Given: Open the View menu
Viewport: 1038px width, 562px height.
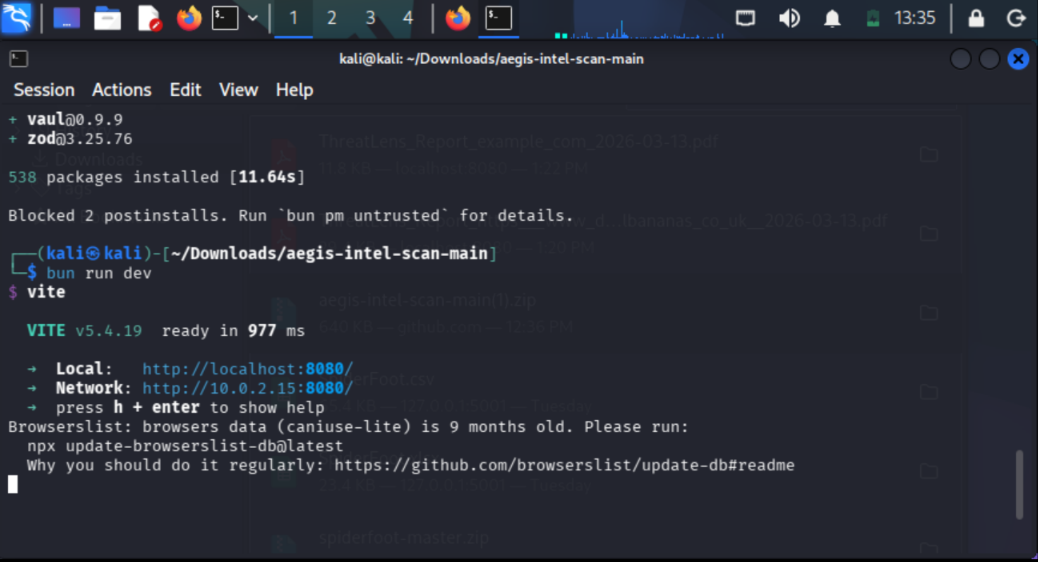Looking at the screenshot, I should (238, 89).
